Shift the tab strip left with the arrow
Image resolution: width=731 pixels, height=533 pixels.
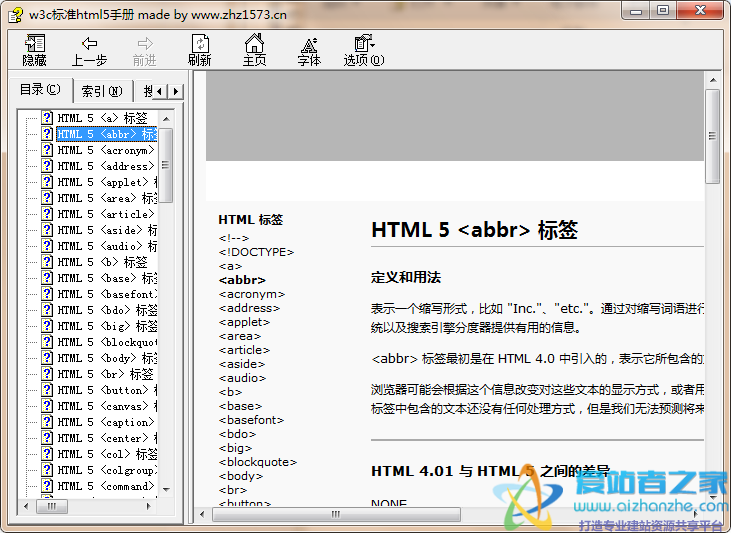[x=160, y=91]
